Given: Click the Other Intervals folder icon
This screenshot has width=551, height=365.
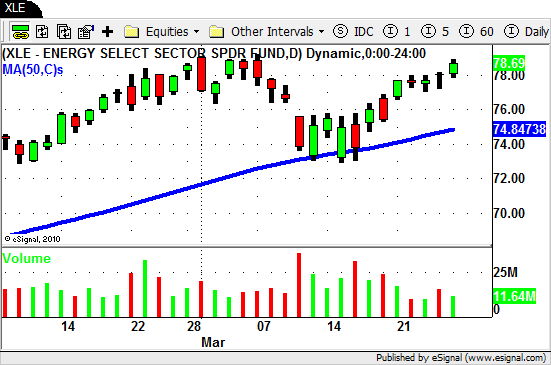Looking at the screenshot, I should pos(216,32).
